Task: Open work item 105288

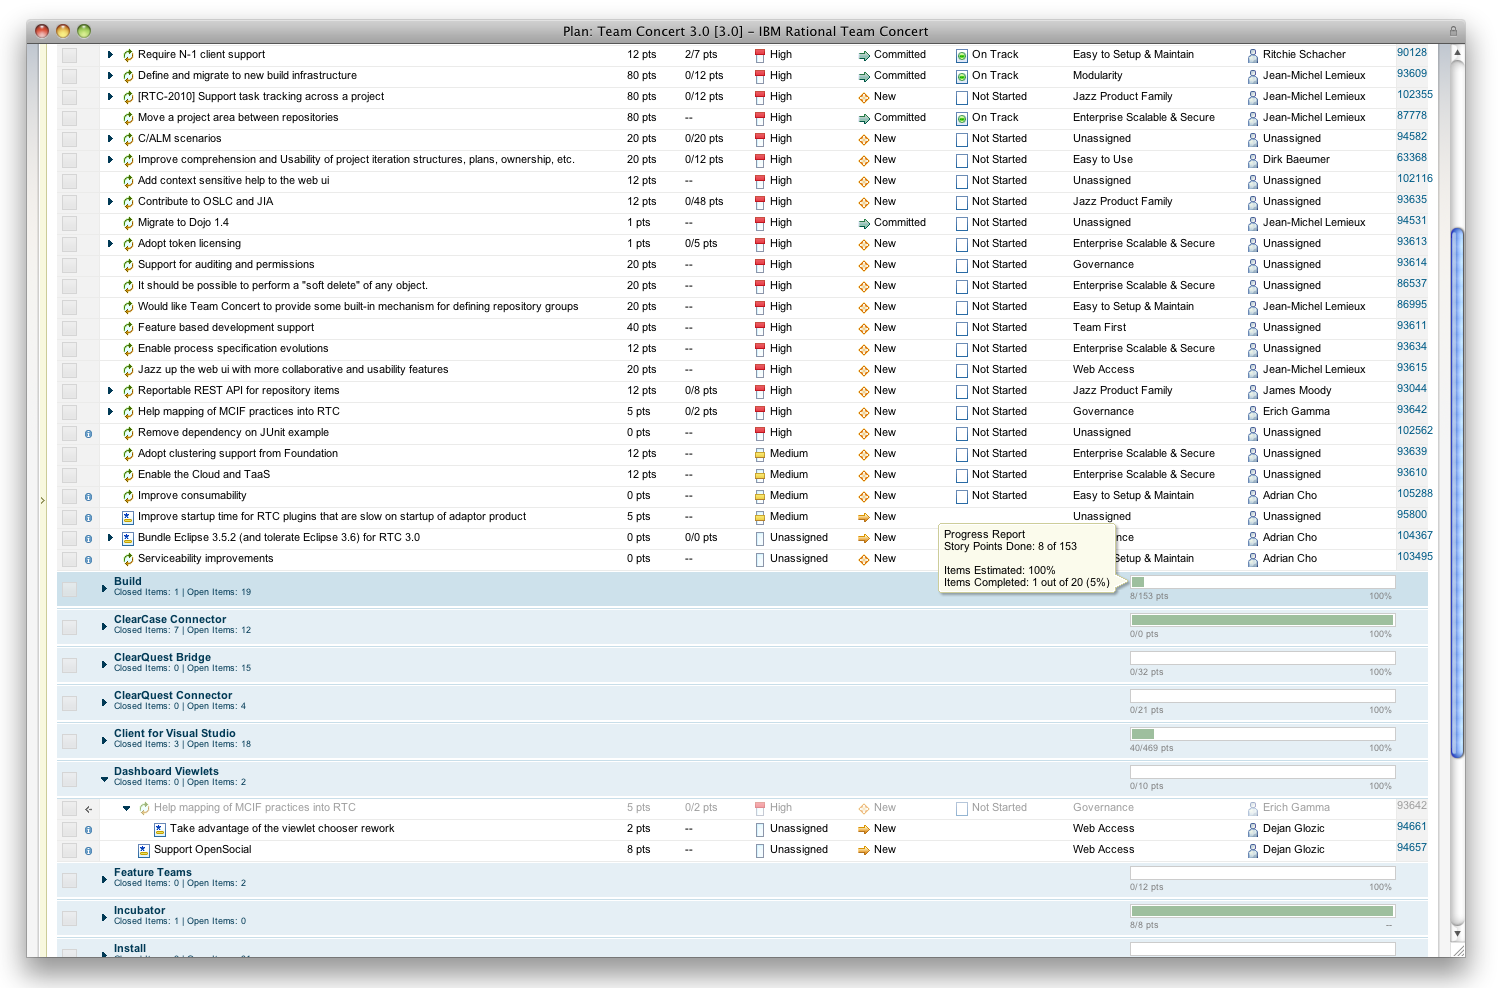Action: point(1415,493)
